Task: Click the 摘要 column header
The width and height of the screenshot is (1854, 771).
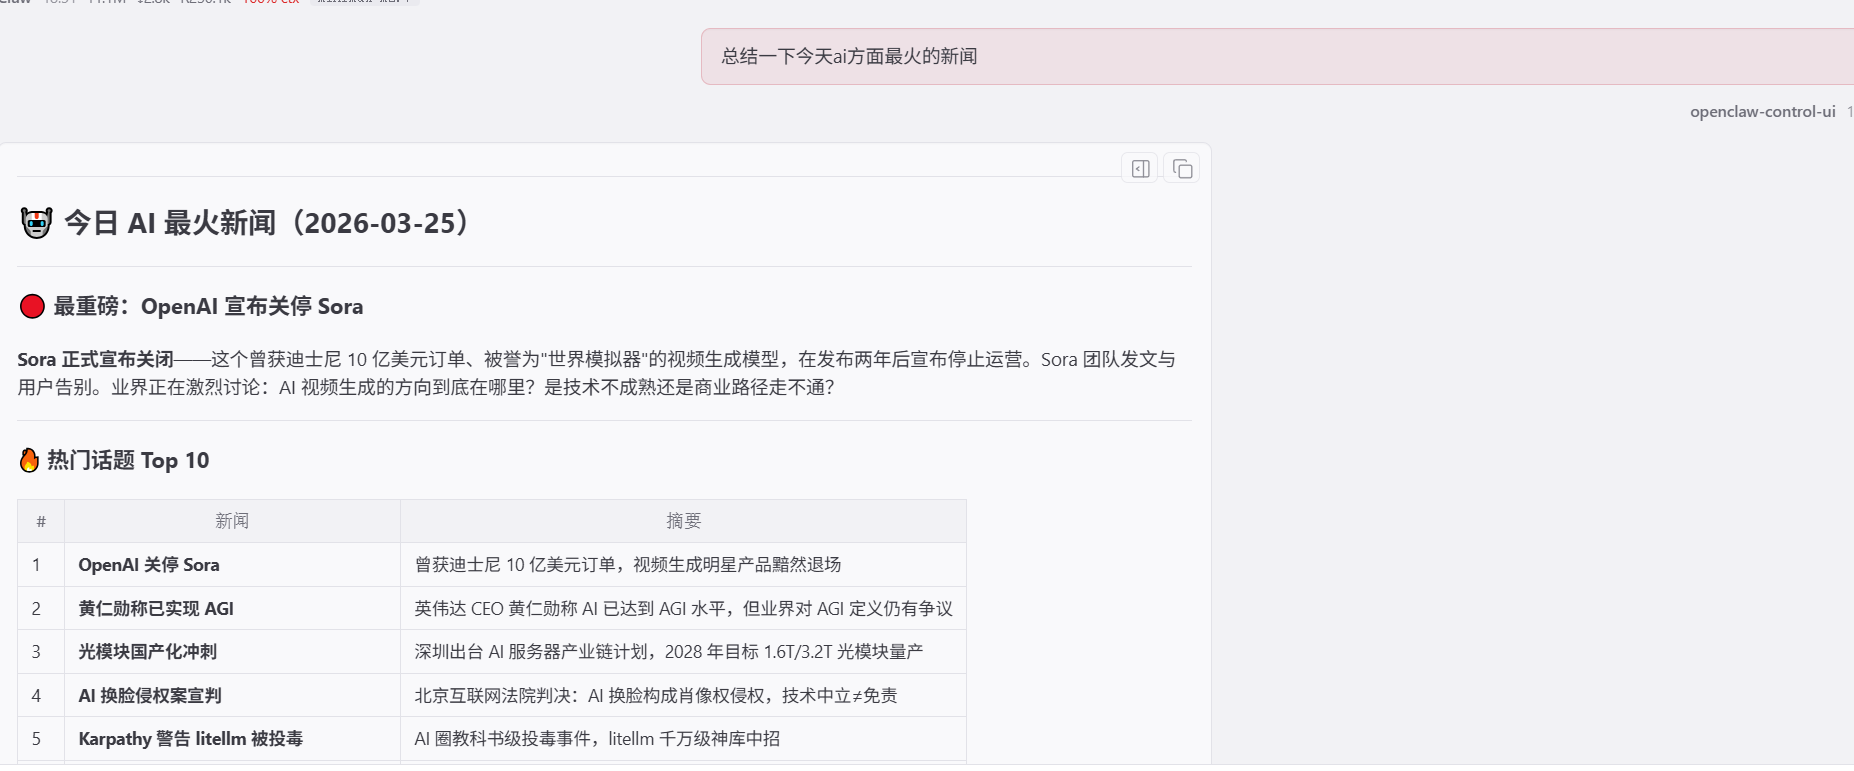Action: point(683,521)
